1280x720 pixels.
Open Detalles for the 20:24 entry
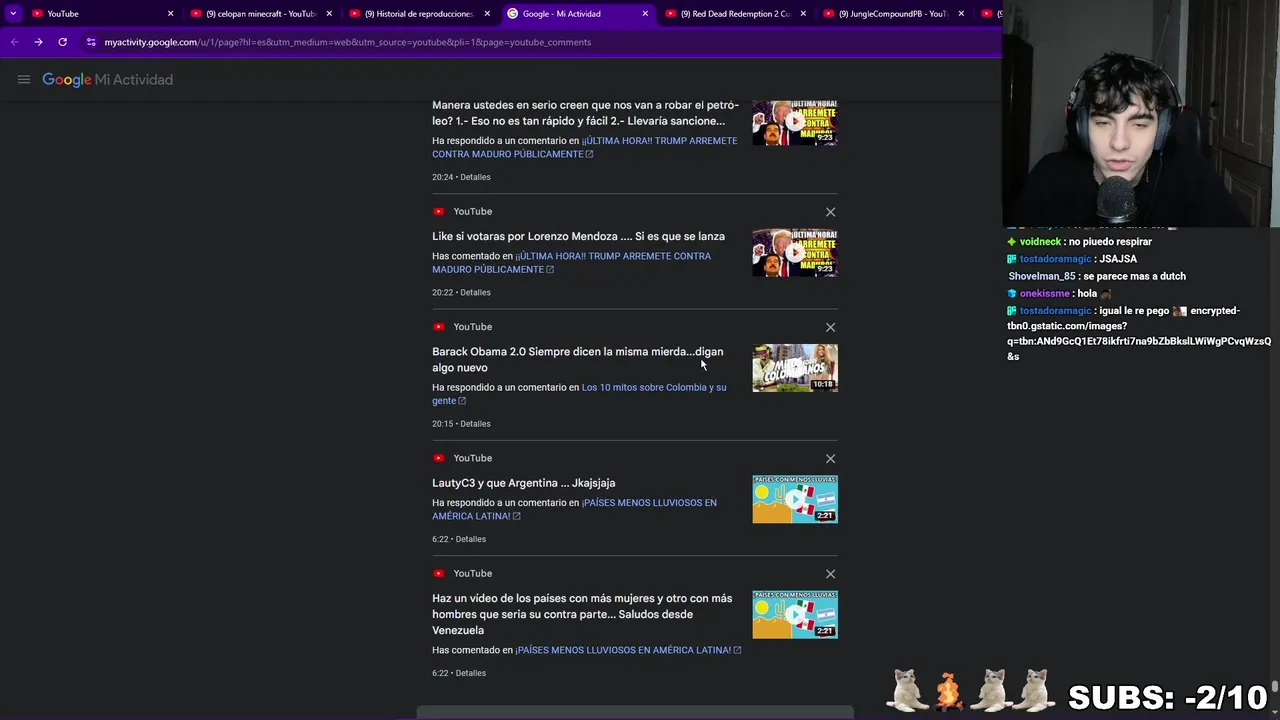(475, 177)
